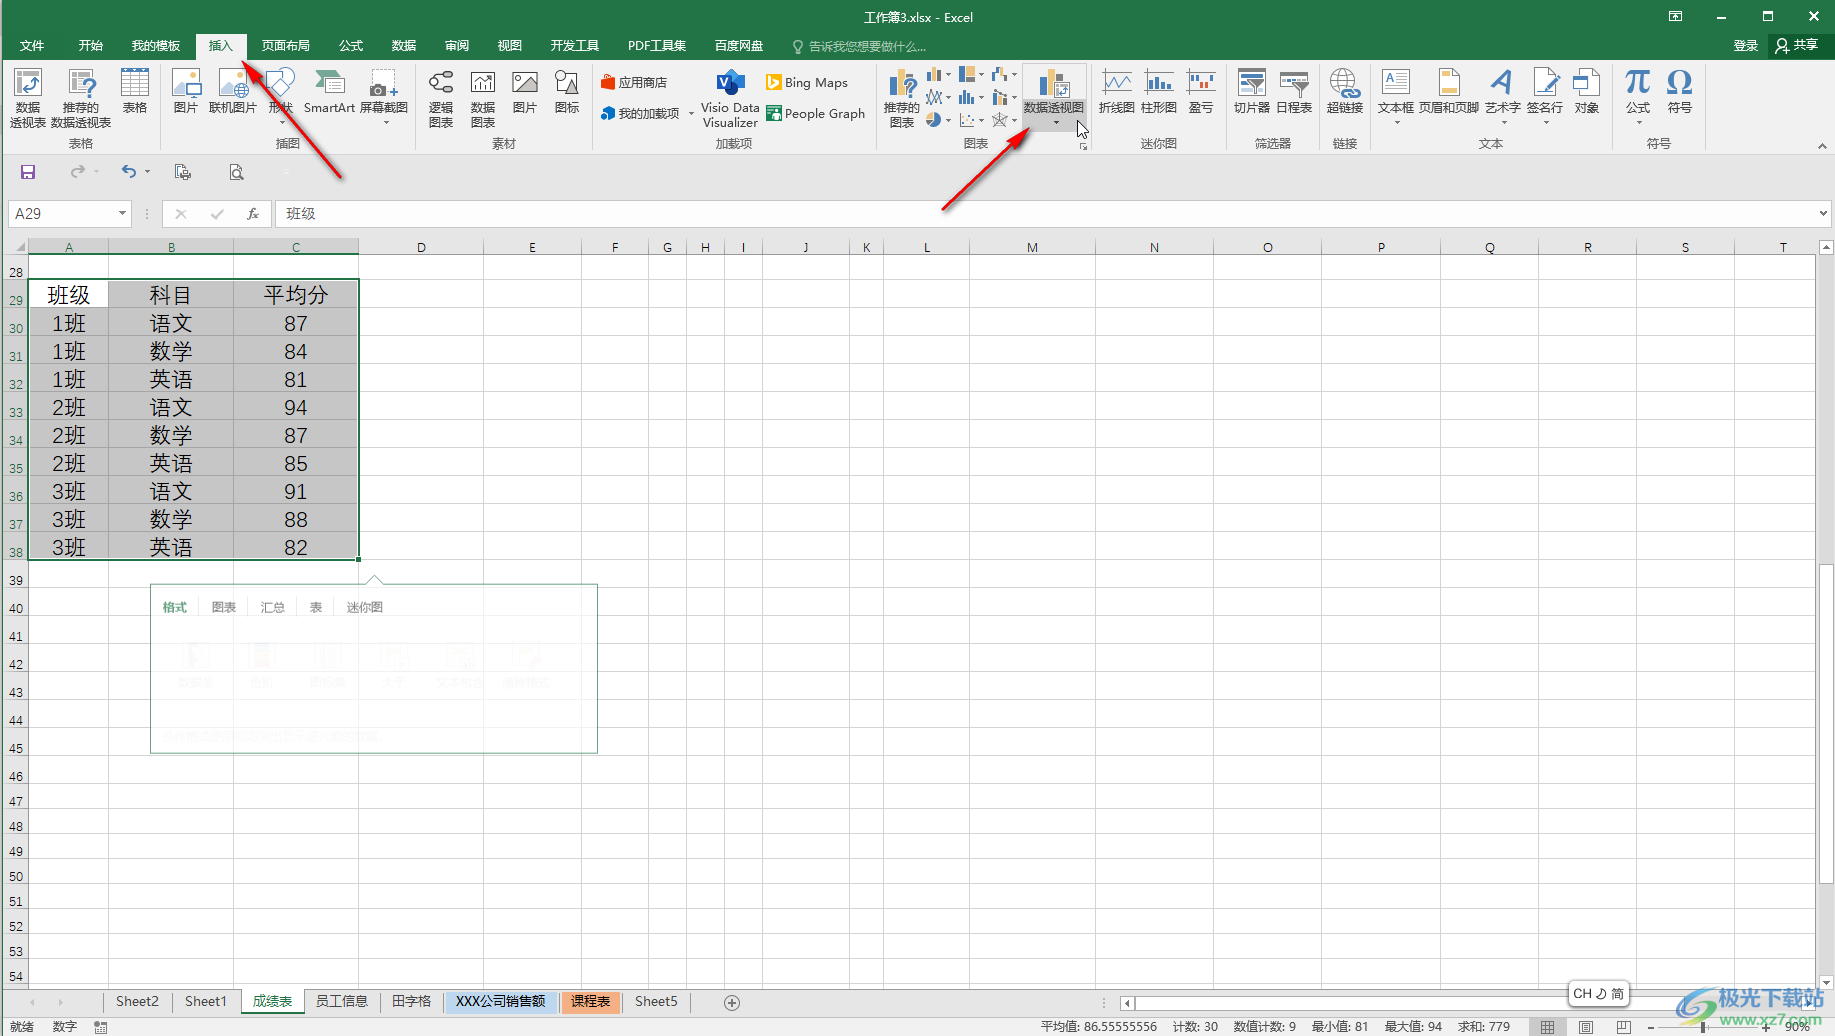Insert a hyperlink

(1345, 92)
